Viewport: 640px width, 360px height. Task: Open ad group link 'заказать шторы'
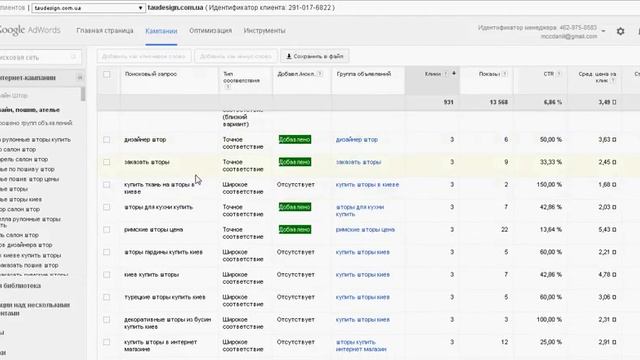358,162
